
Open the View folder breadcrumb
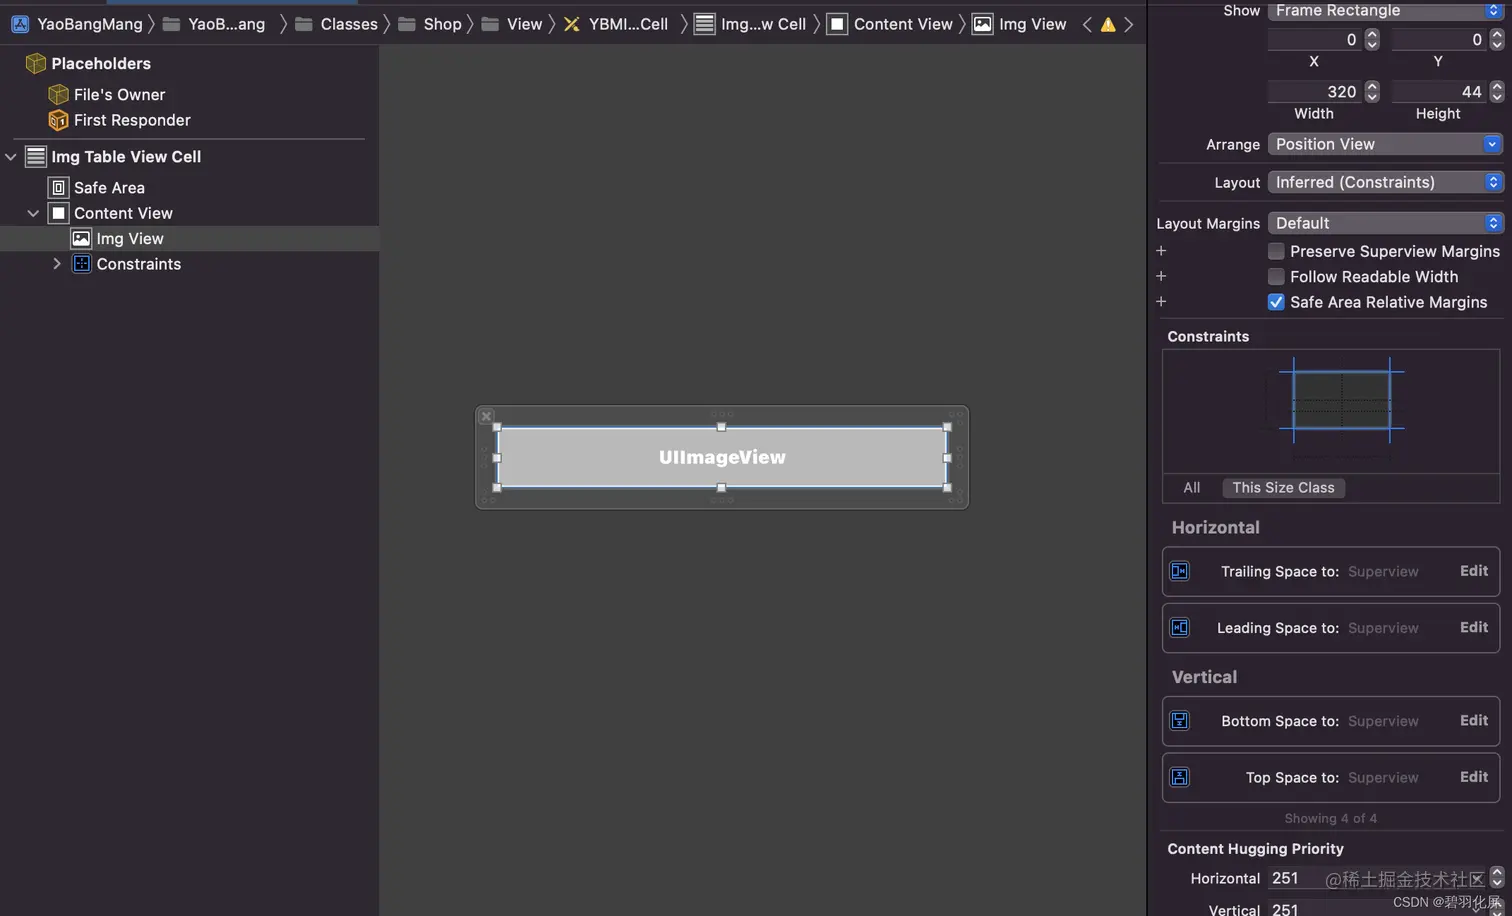point(511,24)
